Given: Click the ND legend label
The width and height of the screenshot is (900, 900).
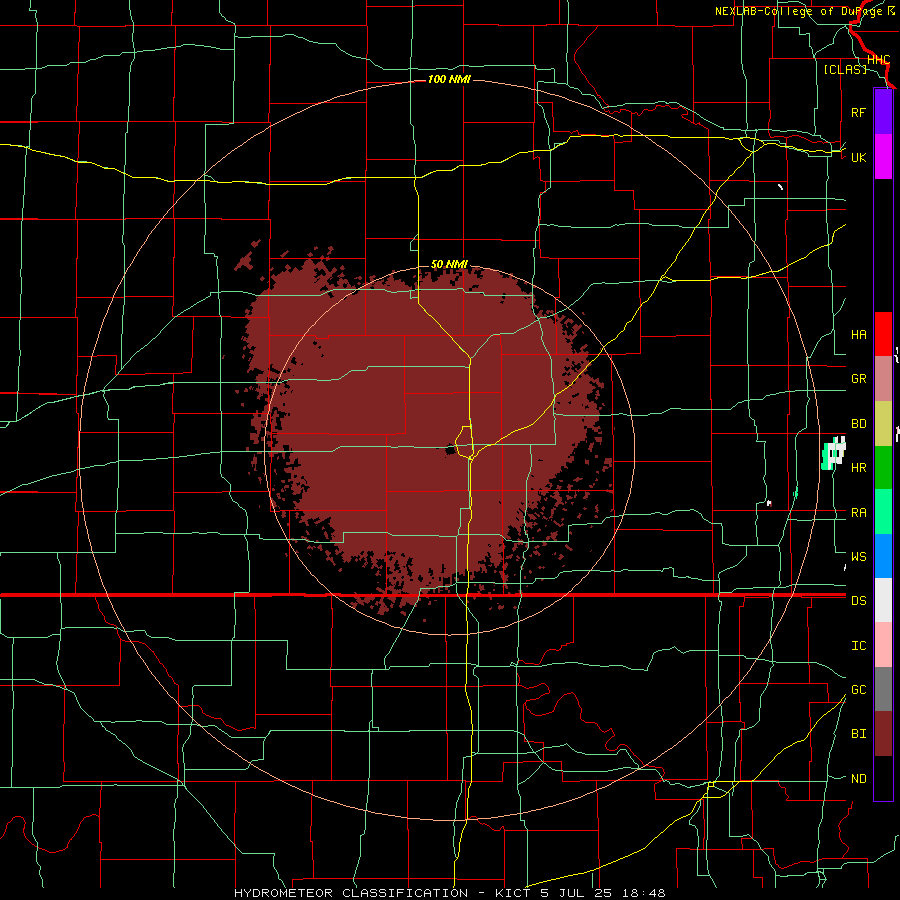Looking at the screenshot, I should (x=858, y=779).
